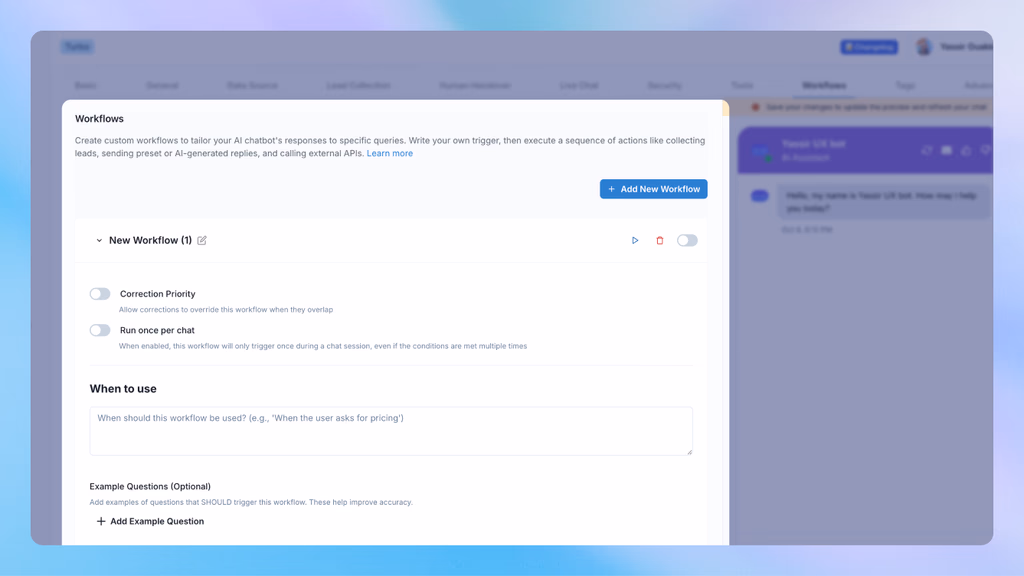
Task: Click the When to use description input field
Action: [x=391, y=430]
